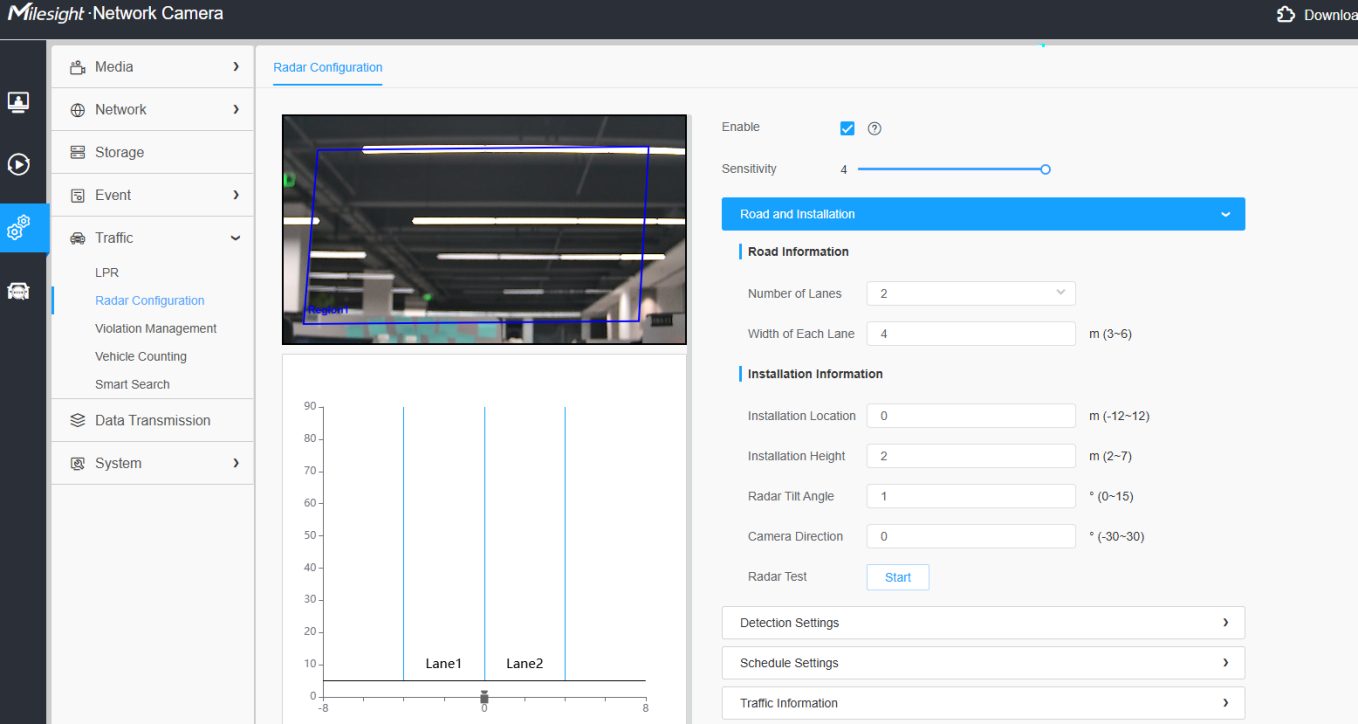The width and height of the screenshot is (1358, 724).
Task: Click the Storage drive icon
Action: click(77, 152)
